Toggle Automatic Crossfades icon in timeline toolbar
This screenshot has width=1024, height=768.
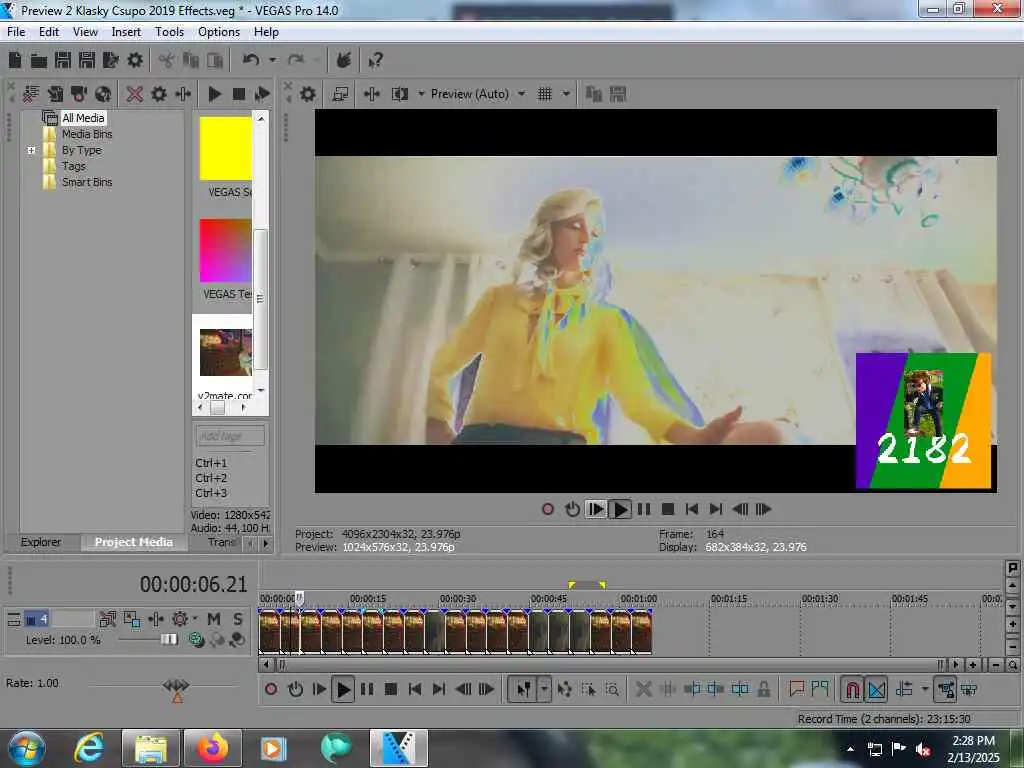pos(877,689)
